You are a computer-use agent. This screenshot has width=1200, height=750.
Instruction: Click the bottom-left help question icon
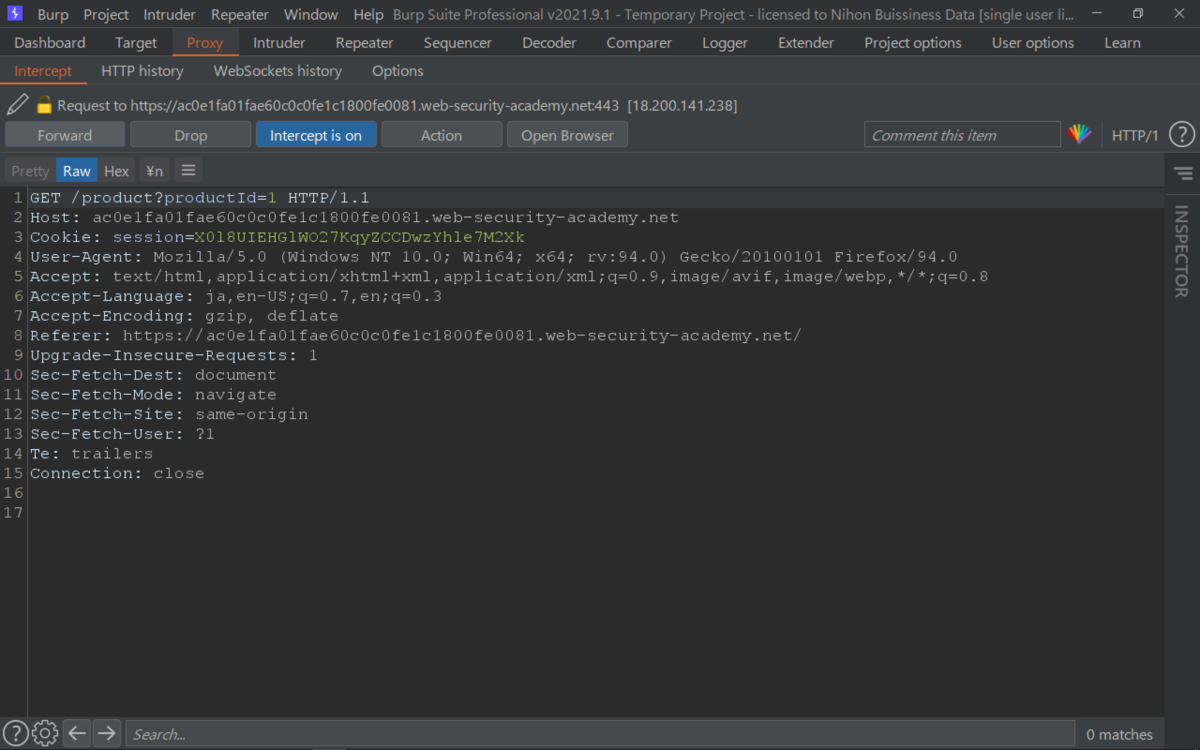coord(15,733)
